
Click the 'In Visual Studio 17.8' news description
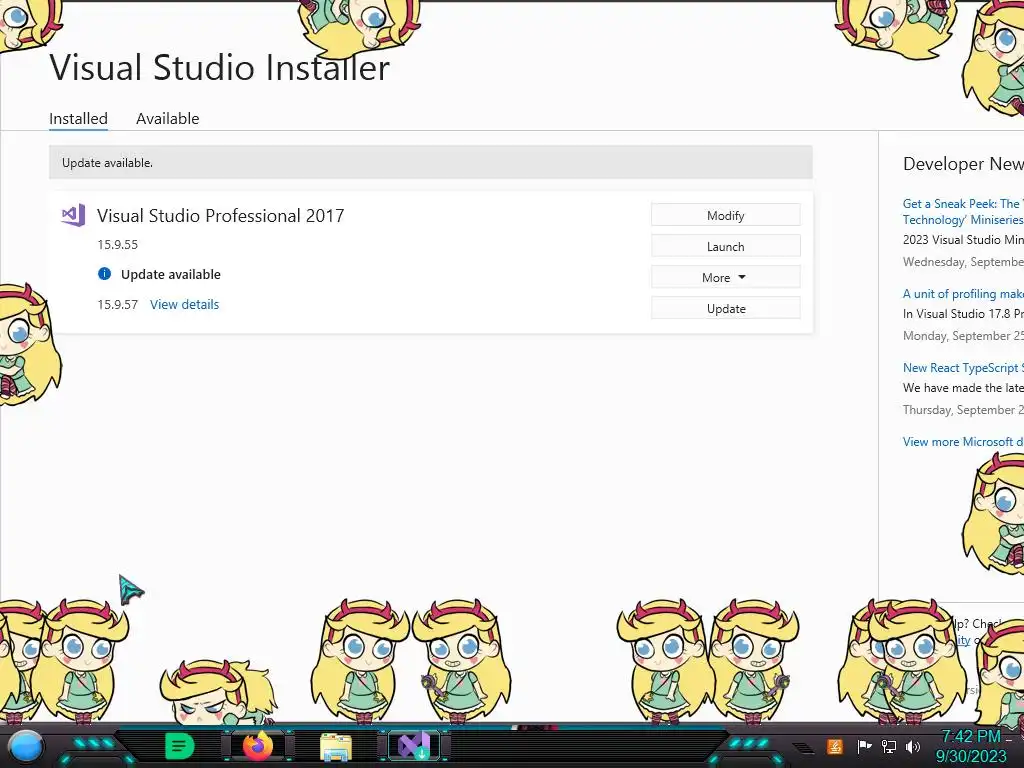coord(963,313)
